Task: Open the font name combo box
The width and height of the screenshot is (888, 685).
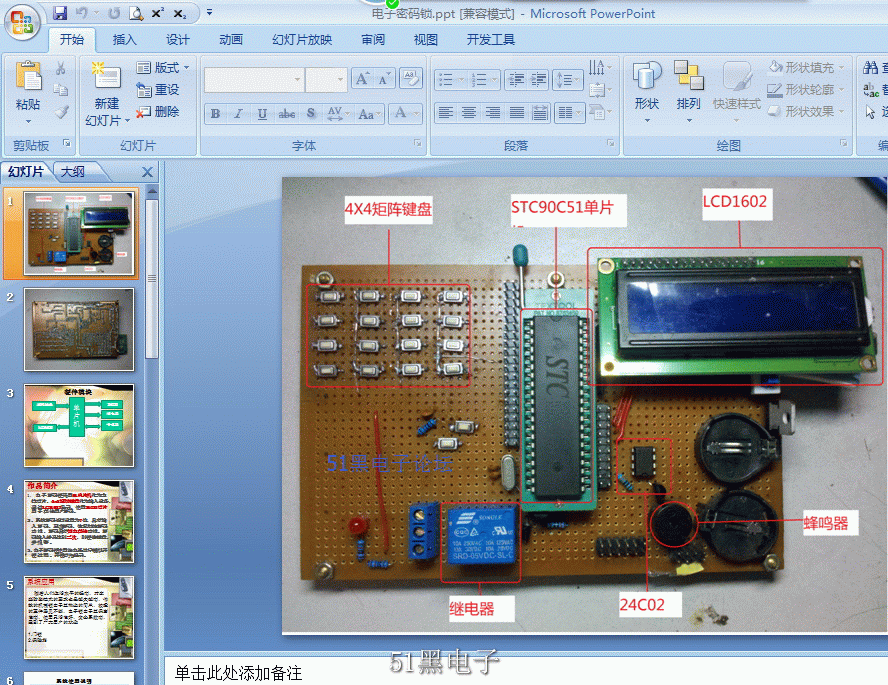Action: tap(254, 80)
